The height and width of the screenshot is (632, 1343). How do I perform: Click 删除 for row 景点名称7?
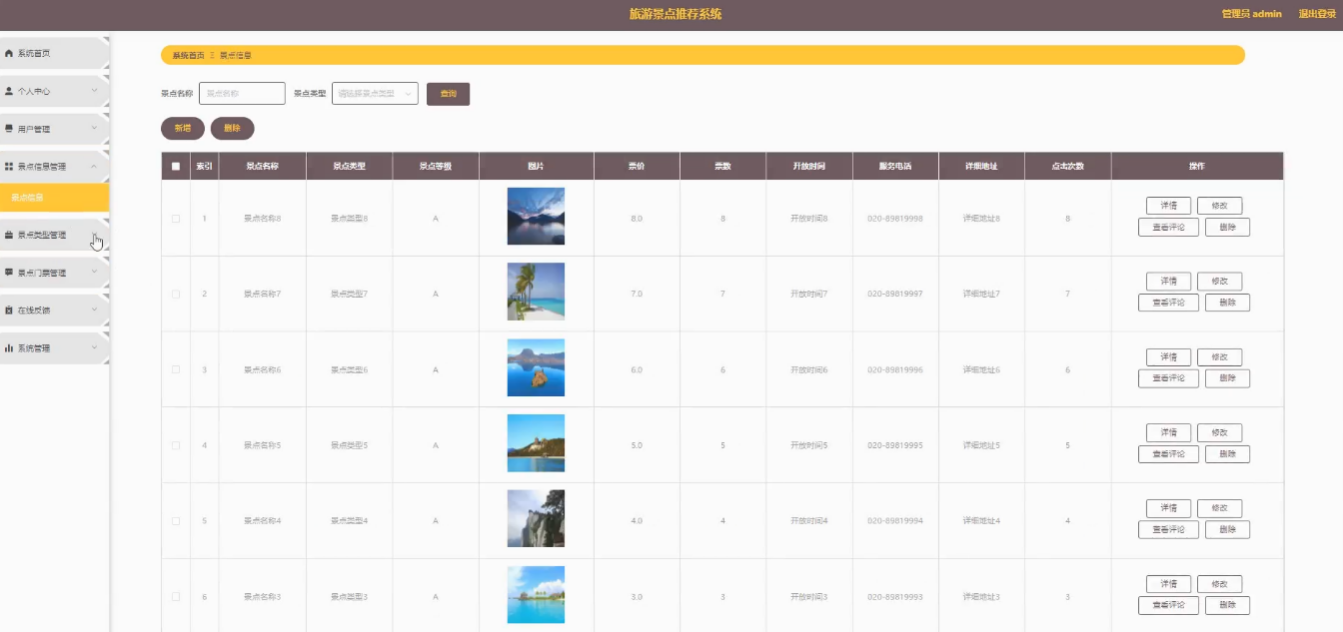[1227, 303]
